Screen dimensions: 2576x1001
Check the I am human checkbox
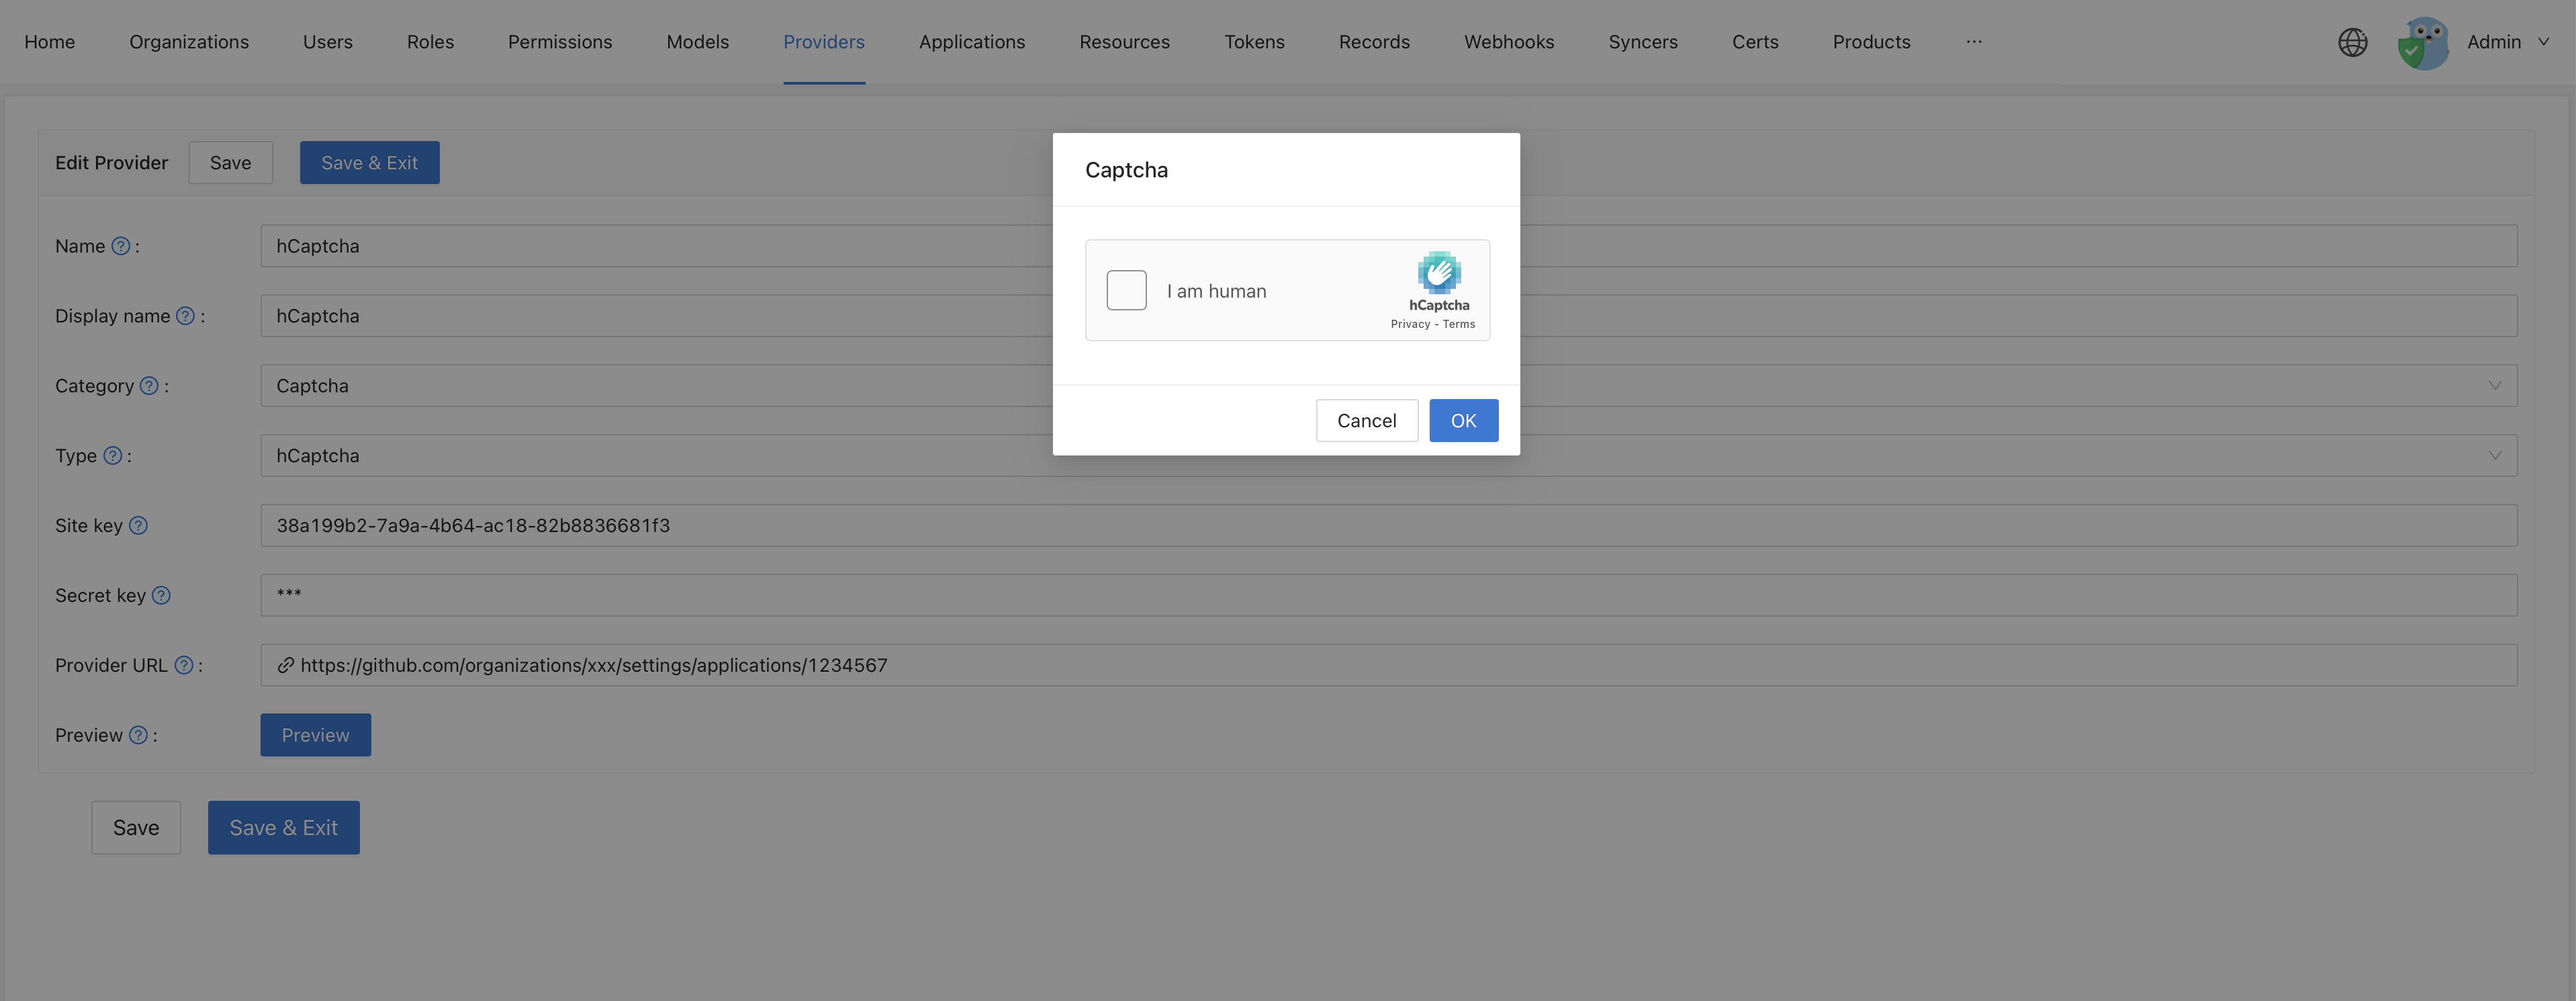(1126, 290)
